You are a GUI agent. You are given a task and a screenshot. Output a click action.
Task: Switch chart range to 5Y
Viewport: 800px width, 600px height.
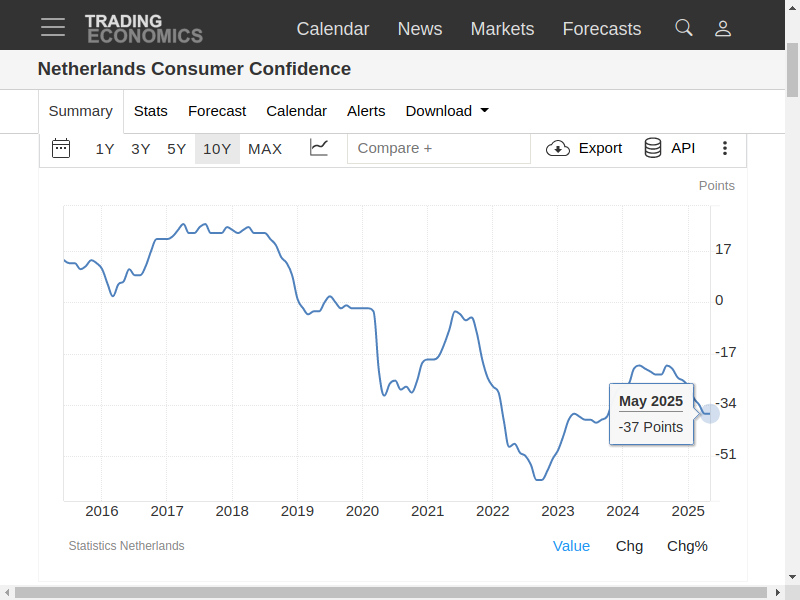click(x=177, y=149)
